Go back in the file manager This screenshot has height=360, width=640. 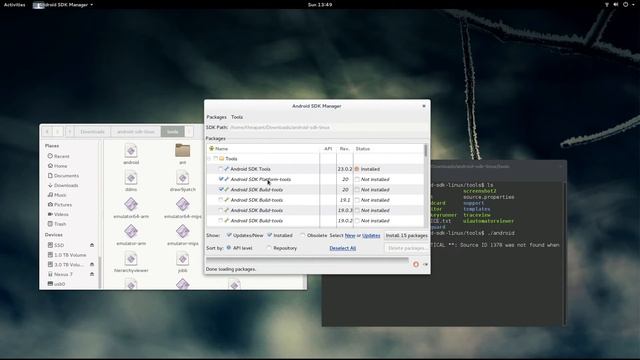click(x=47, y=131)
